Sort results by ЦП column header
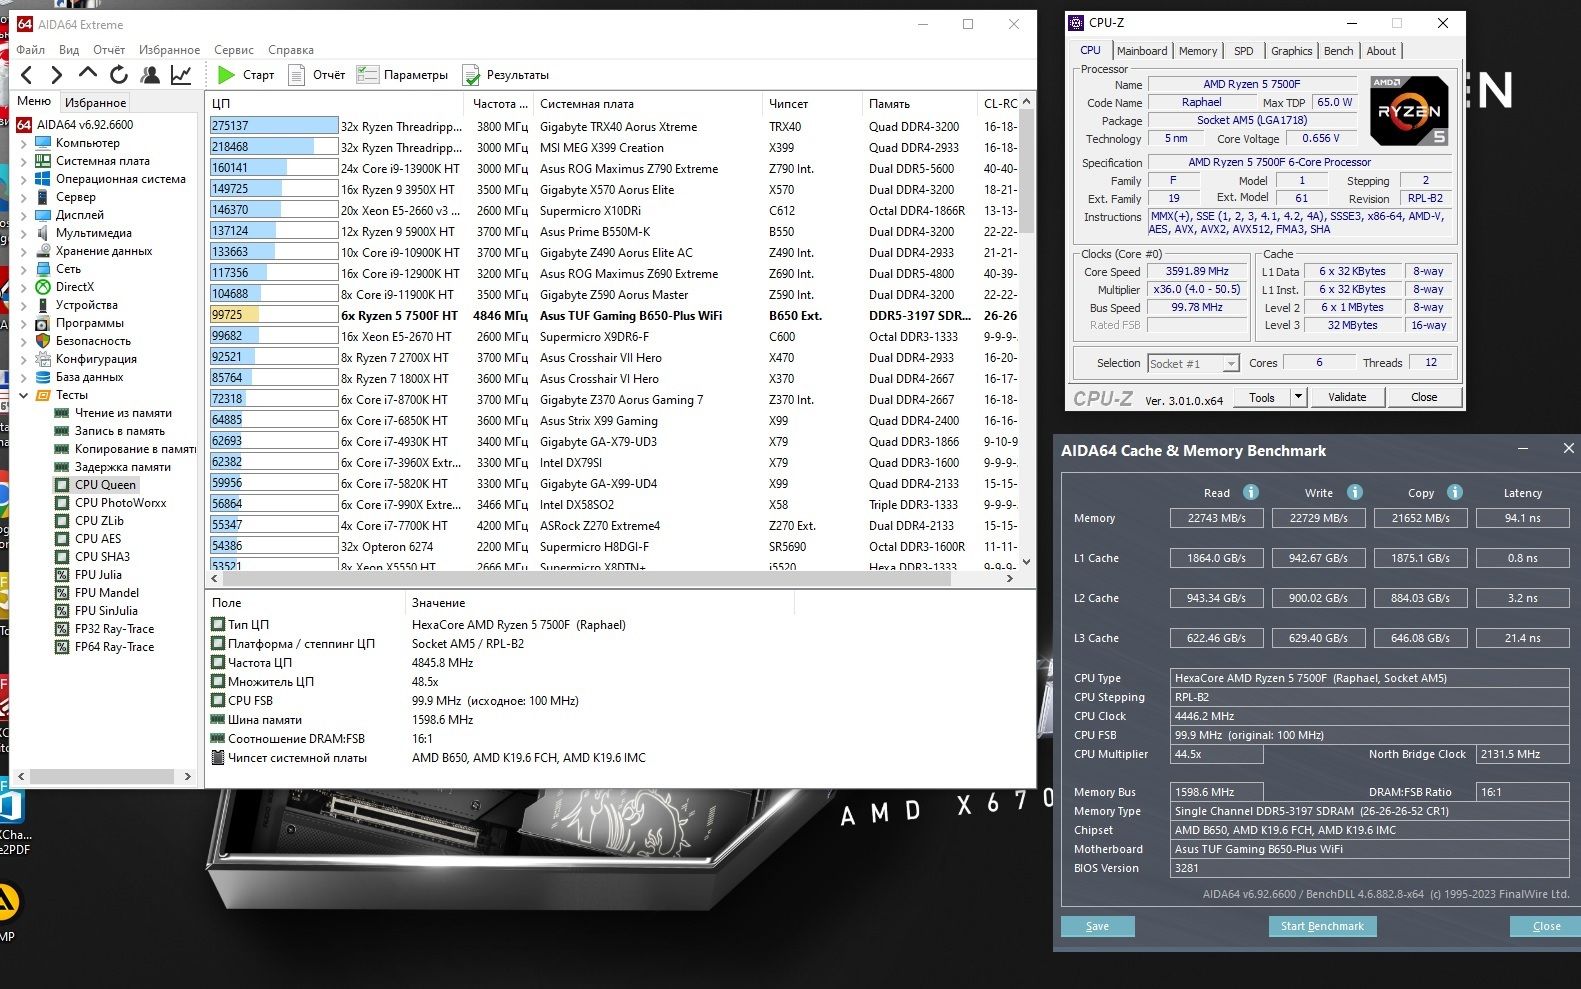The width and height of the screenshot is (1581, 989). 335,103
